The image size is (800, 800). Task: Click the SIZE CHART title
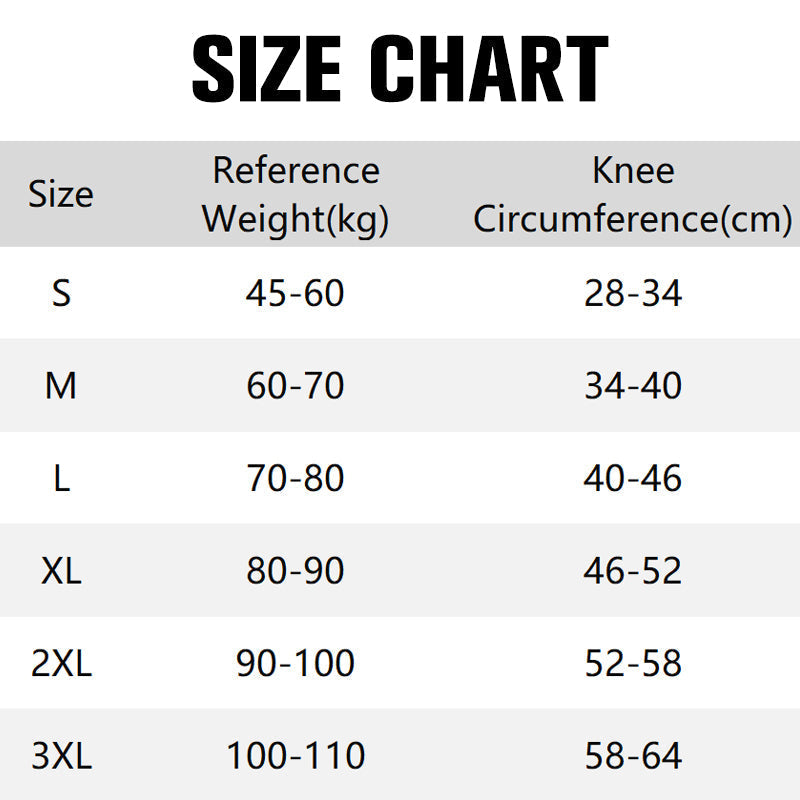[400, 68]
